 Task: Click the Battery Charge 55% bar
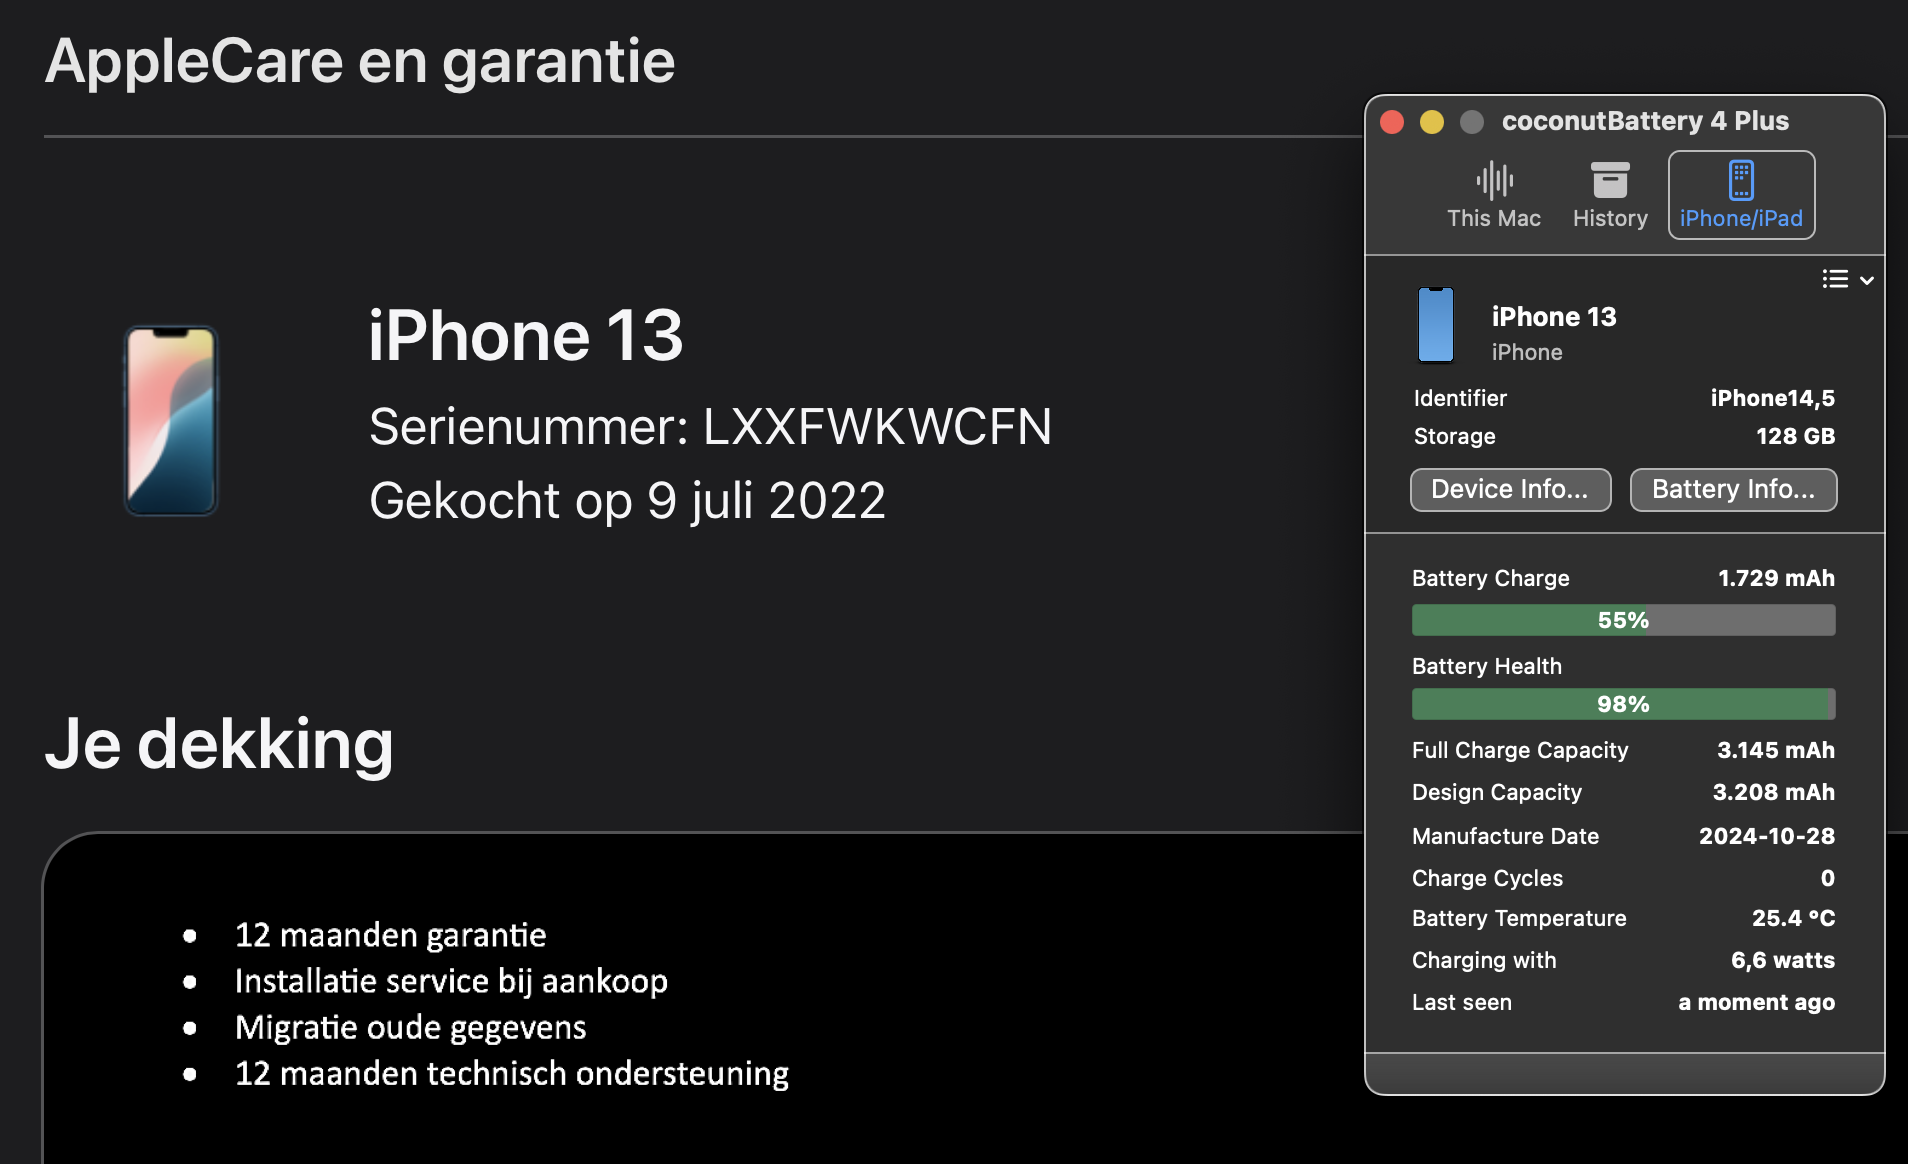[1623, 620]
